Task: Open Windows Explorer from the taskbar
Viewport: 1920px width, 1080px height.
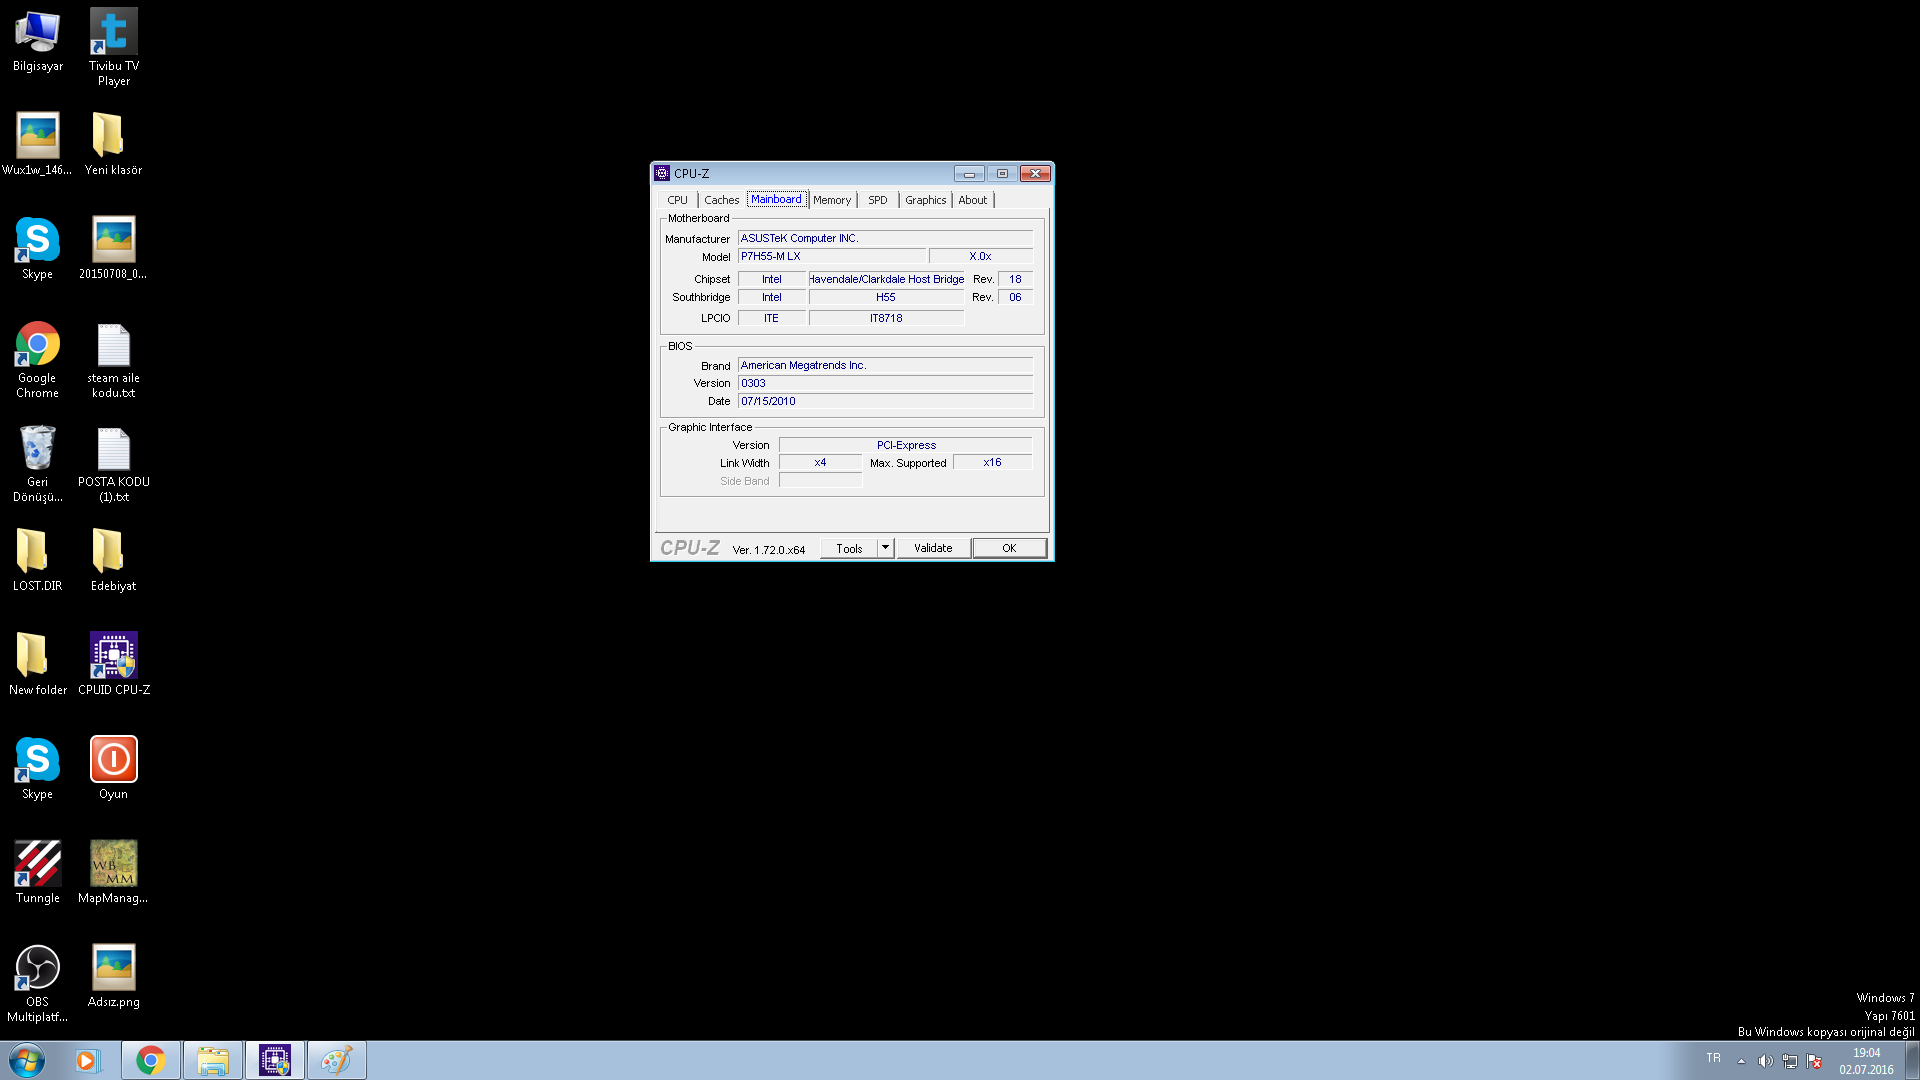Action: coord(212,1060)
